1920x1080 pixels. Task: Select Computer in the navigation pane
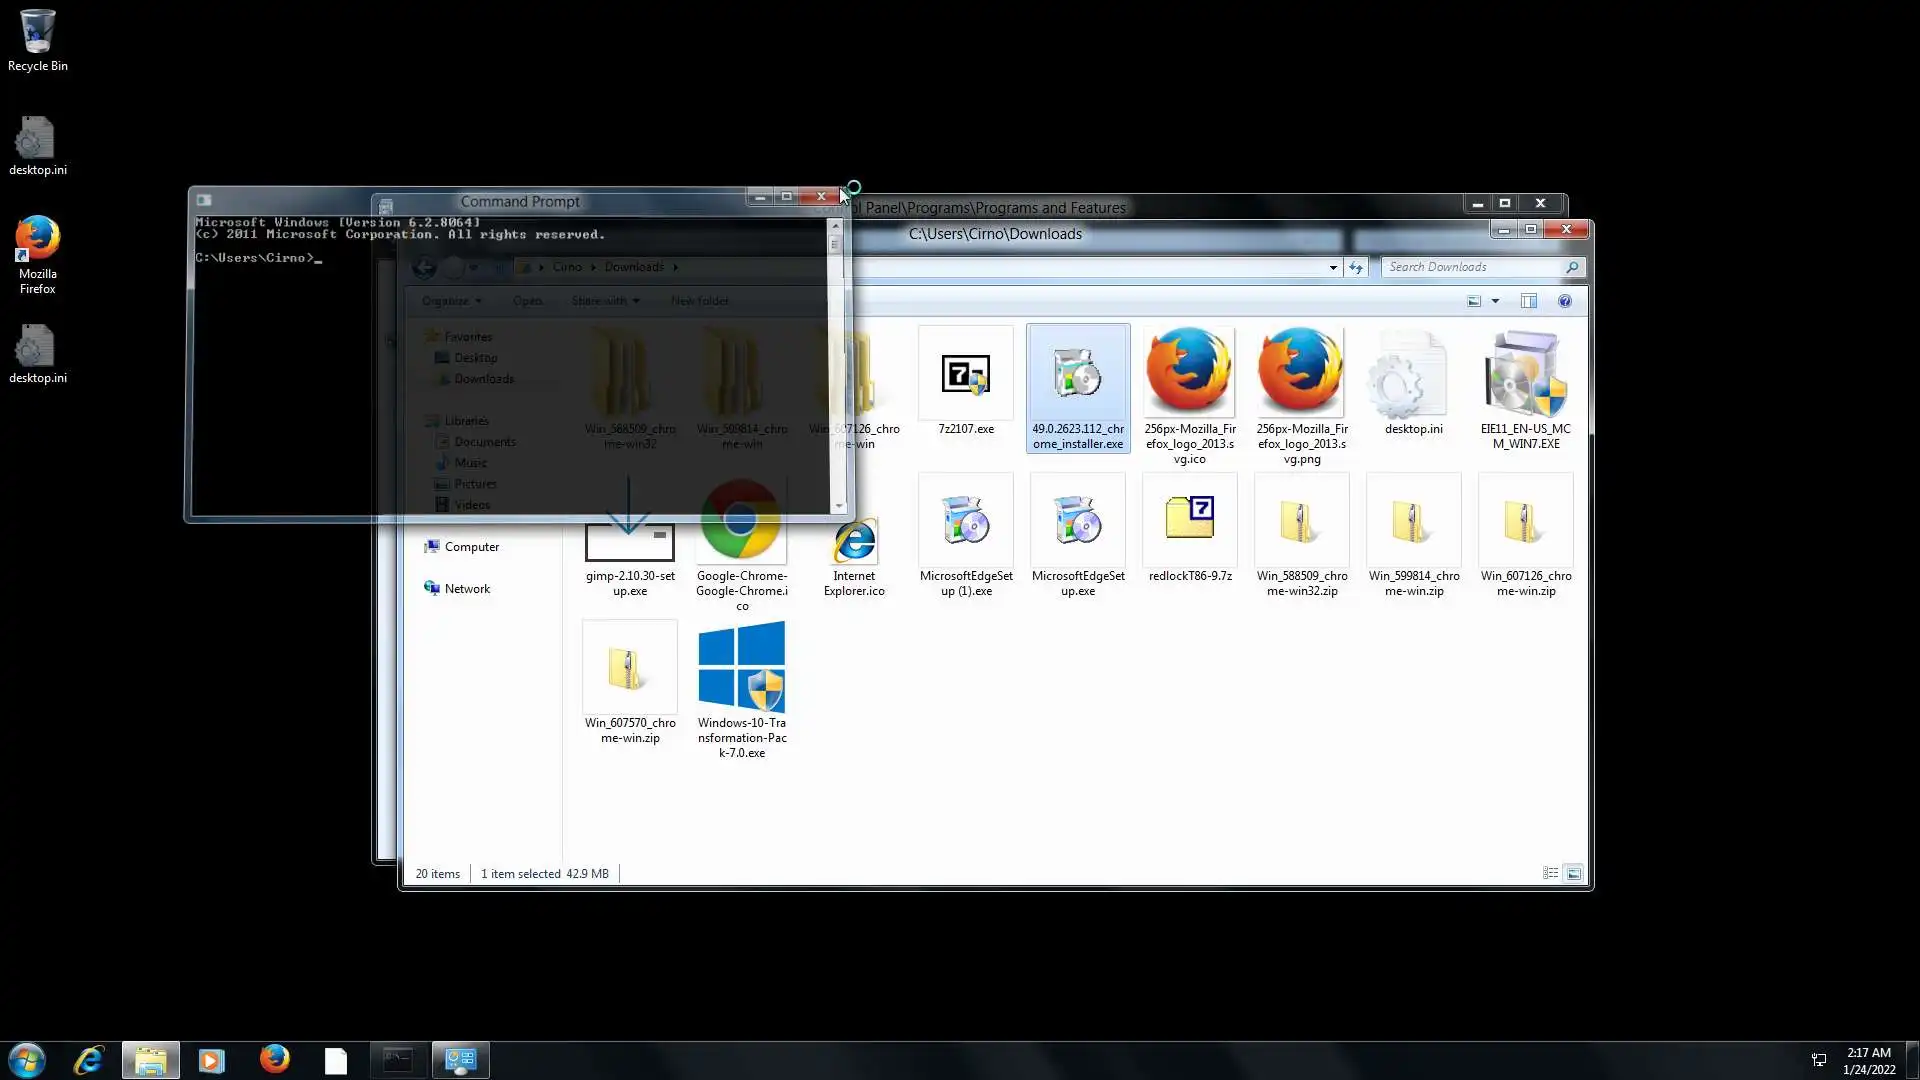(x=471, y=547)
